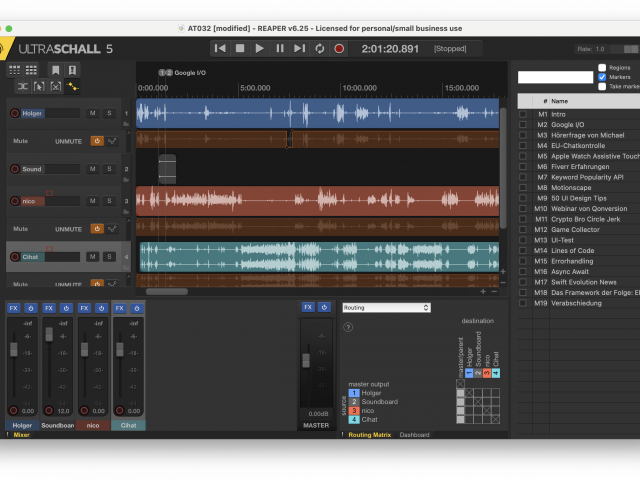The image size is (640, 480).
Task: Start playback with the Play button
Action: click(260, 49)
